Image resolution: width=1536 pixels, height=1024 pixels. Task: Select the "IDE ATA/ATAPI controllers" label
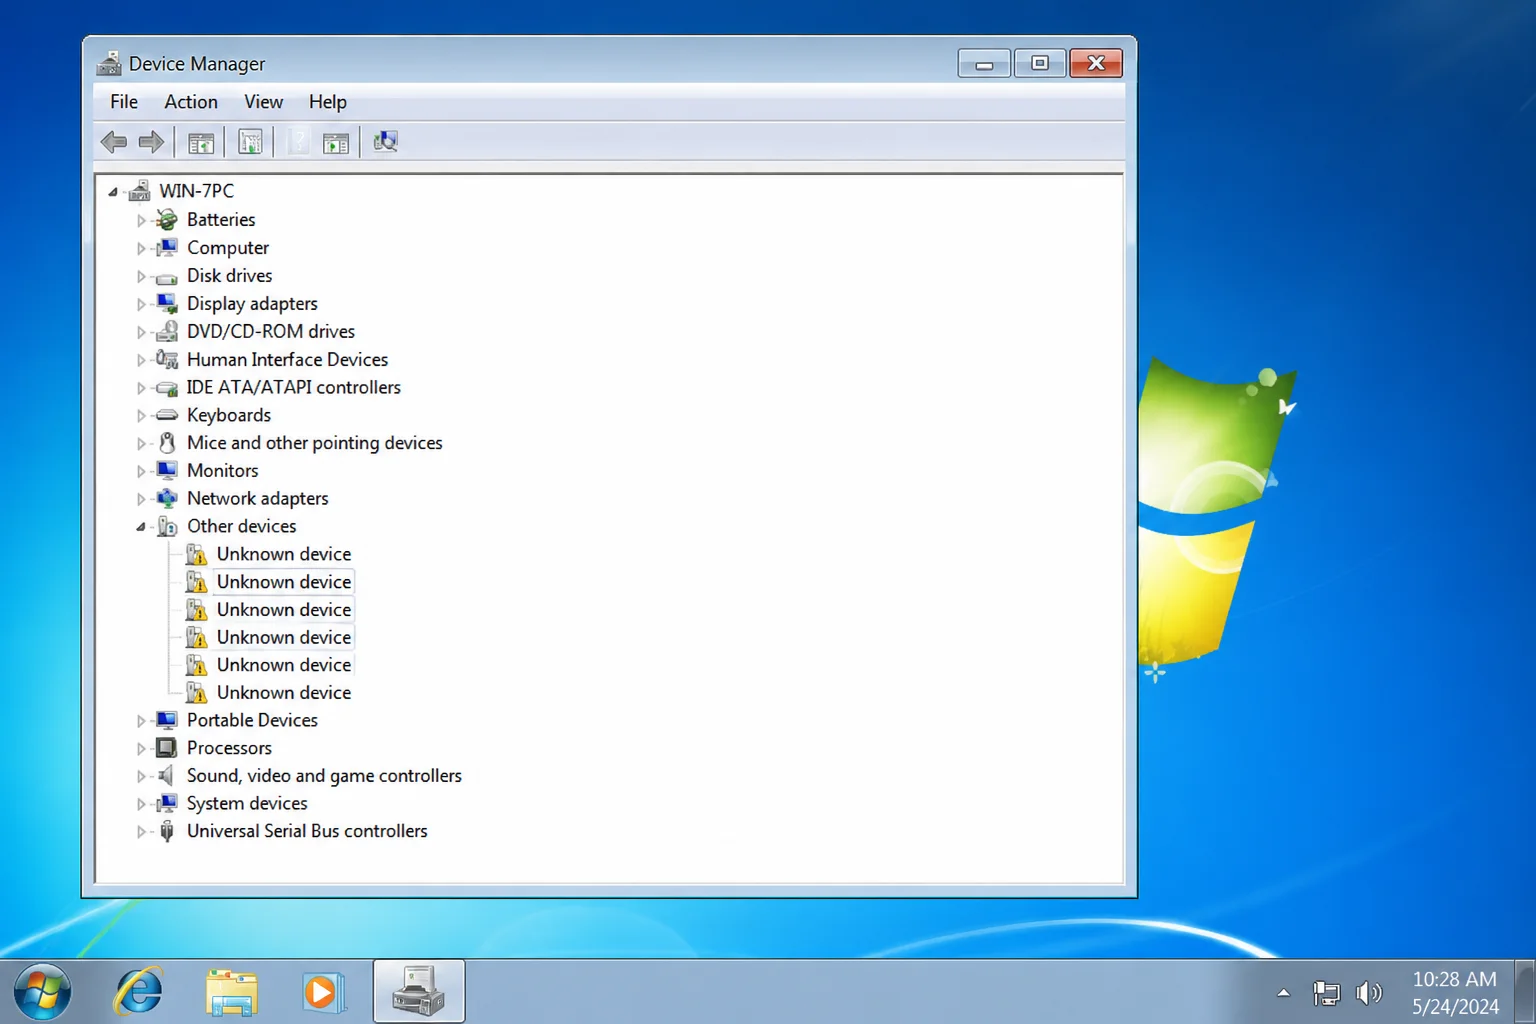tap(294, 387)
